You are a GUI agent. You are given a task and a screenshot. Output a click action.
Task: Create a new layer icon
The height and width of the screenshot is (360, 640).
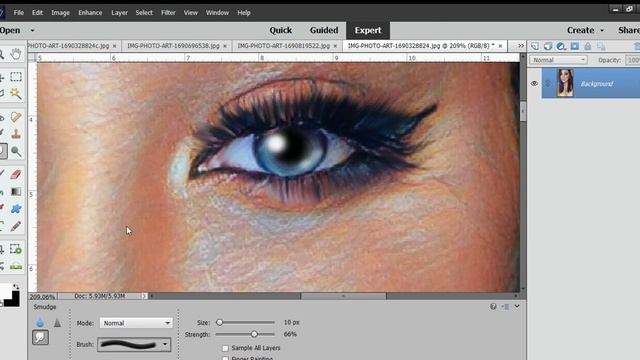point(535,46)
